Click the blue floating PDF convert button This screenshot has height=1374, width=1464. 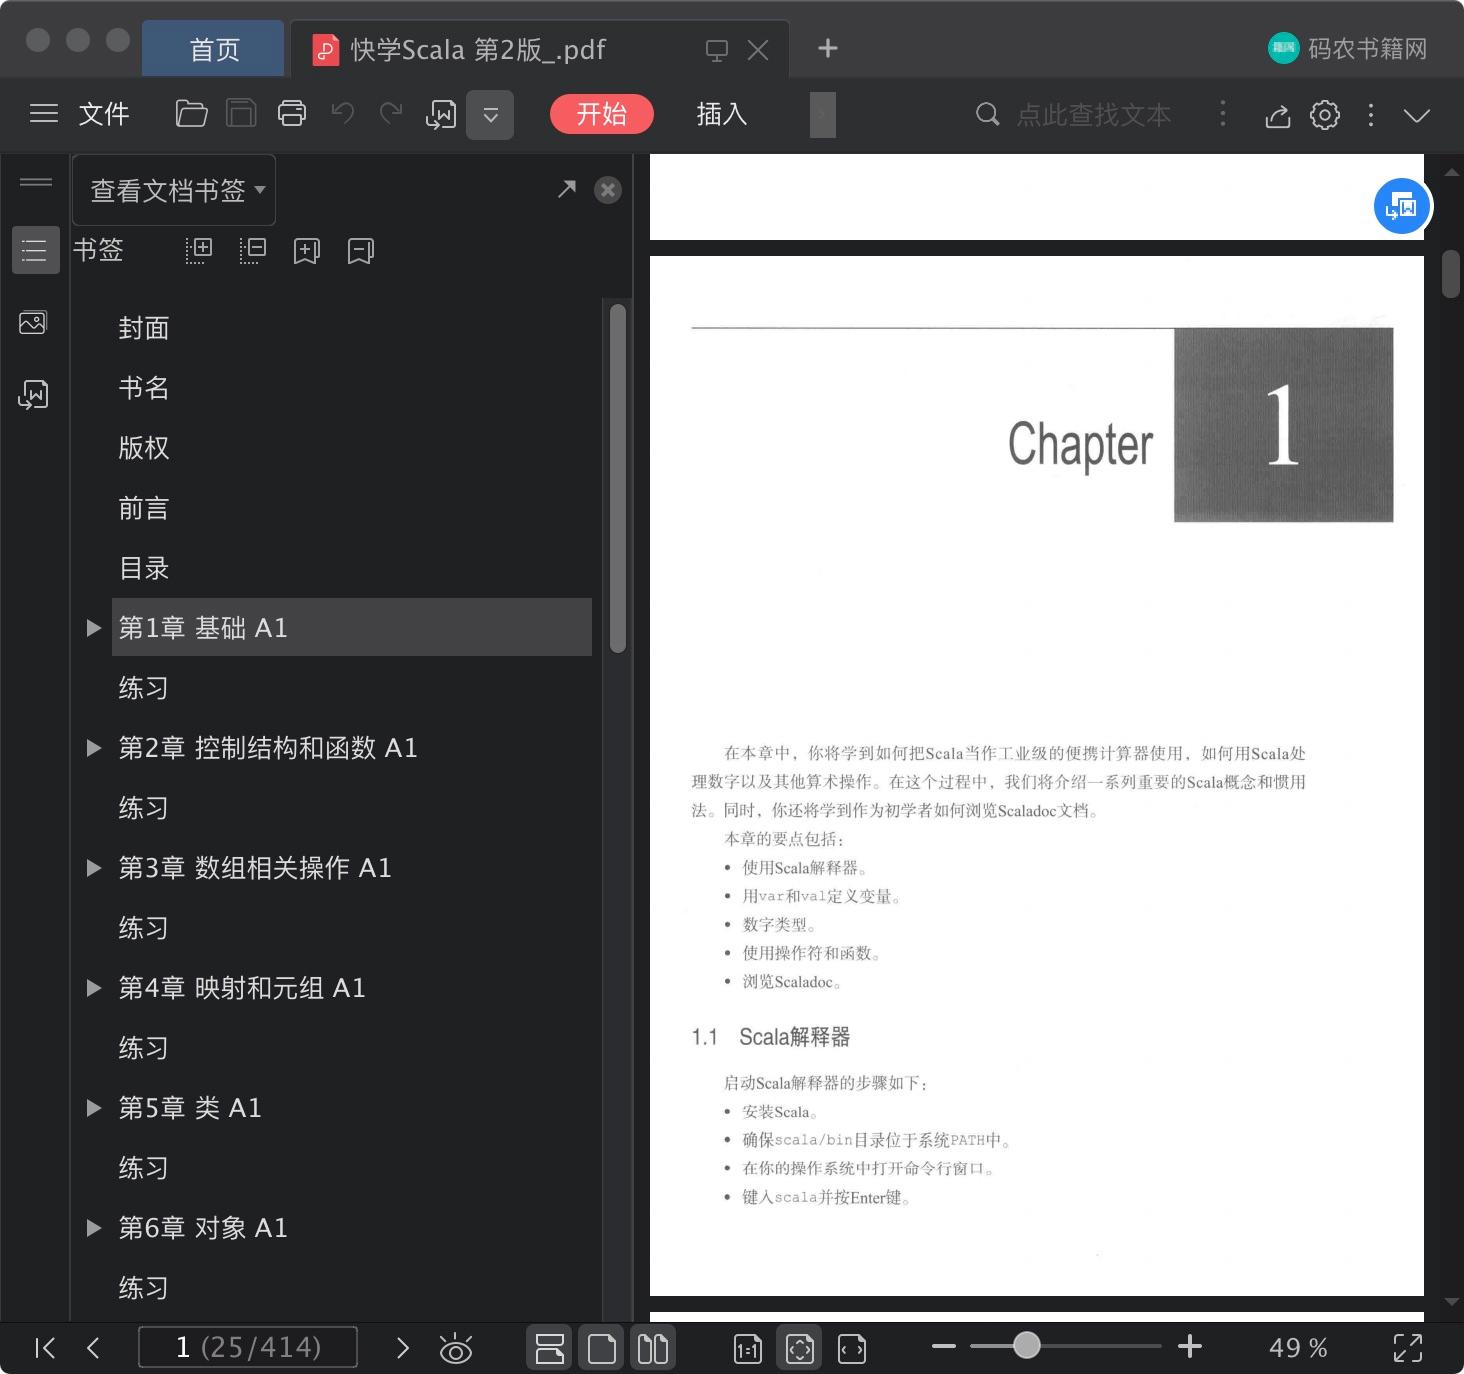[x=1403, y=206]
